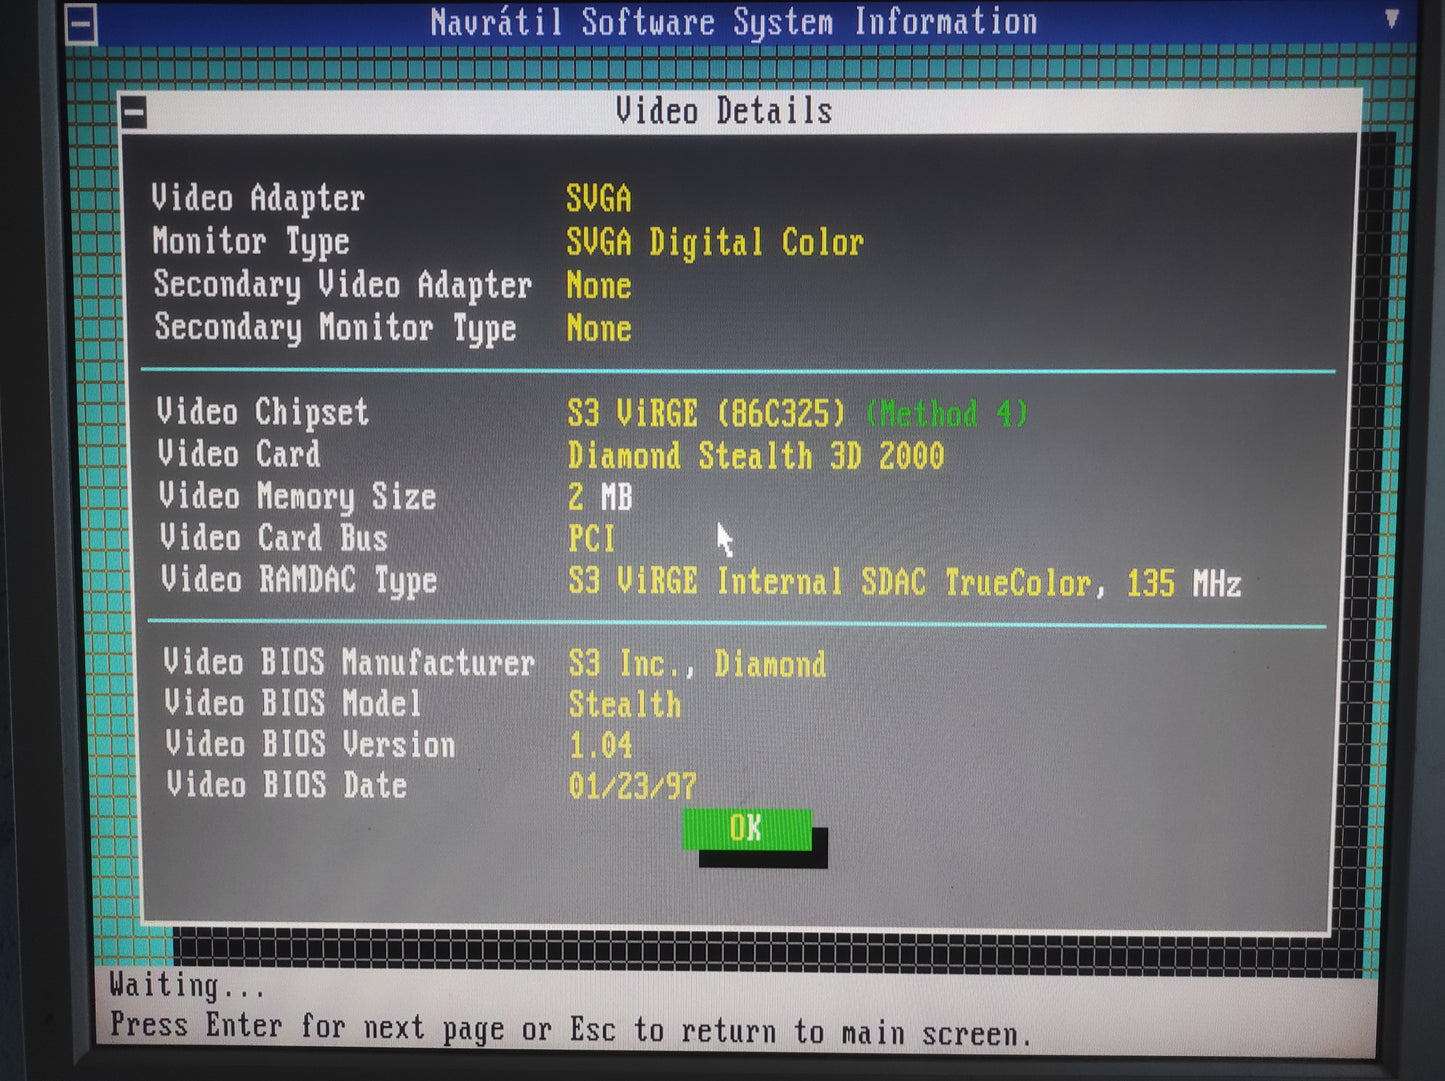This screenshot has width=1445, height=1081.
Task: Click the S3 Inc., Diamond manufacturer value
Action: tap(697, 664)
